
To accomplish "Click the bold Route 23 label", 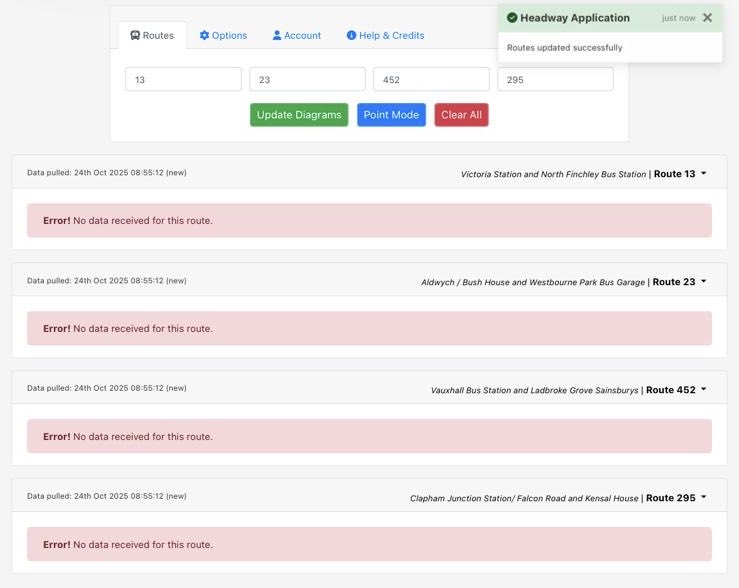I will tap(674, 282).
